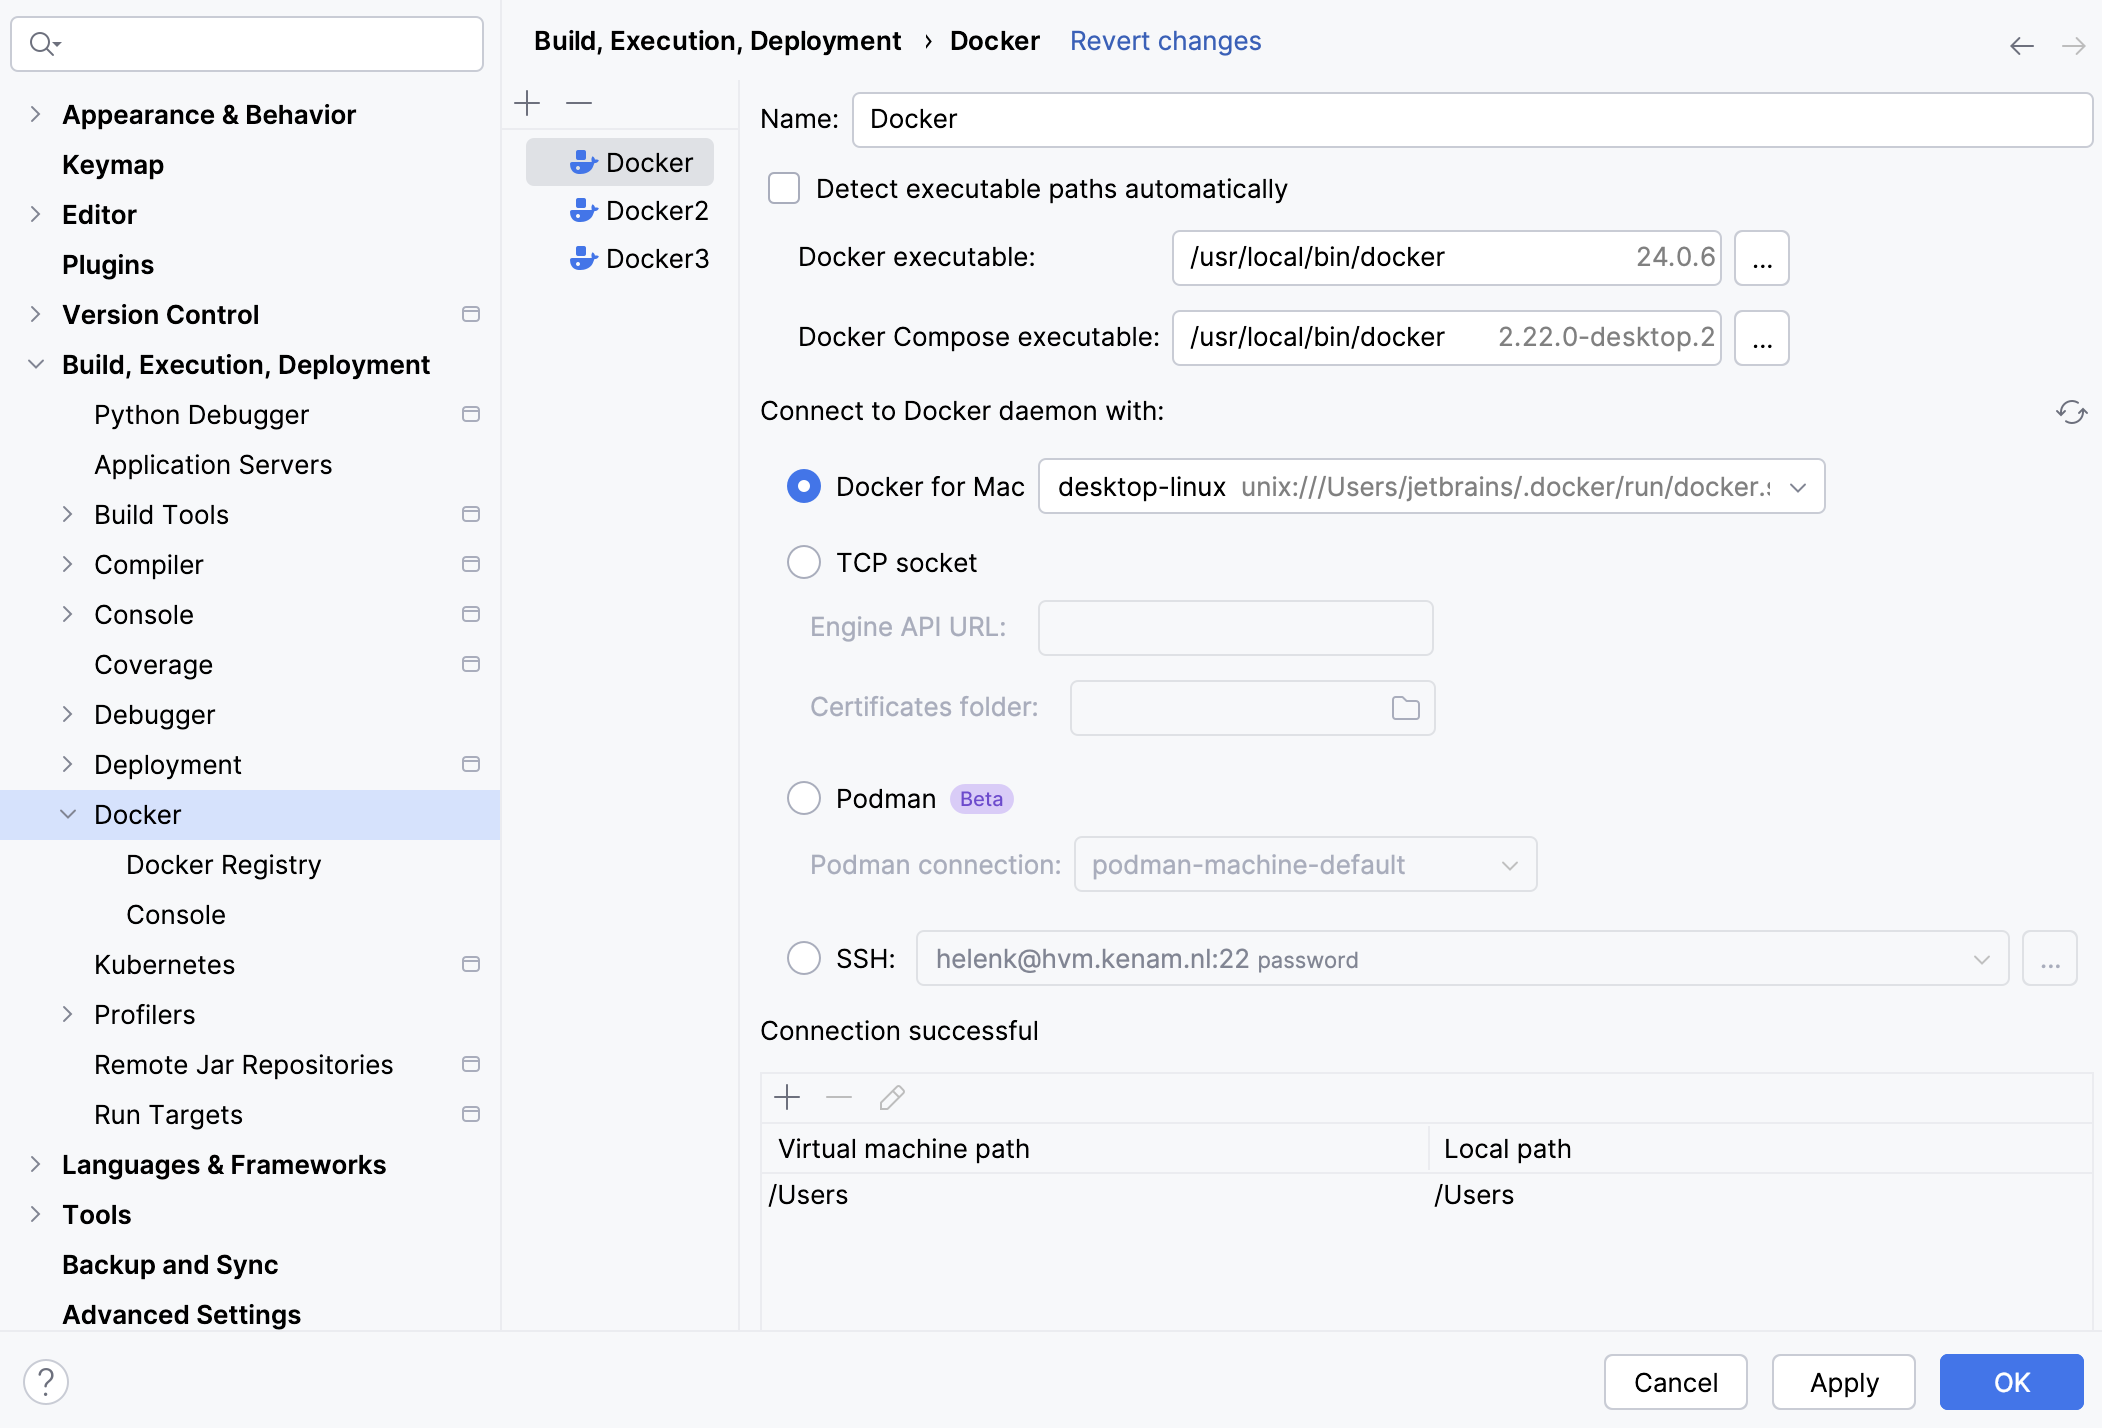The height and width of the screenshot is (1428, 2102).
Task: Open the desktop-linux connection dropdown
Action: (x=1799, y=487)
